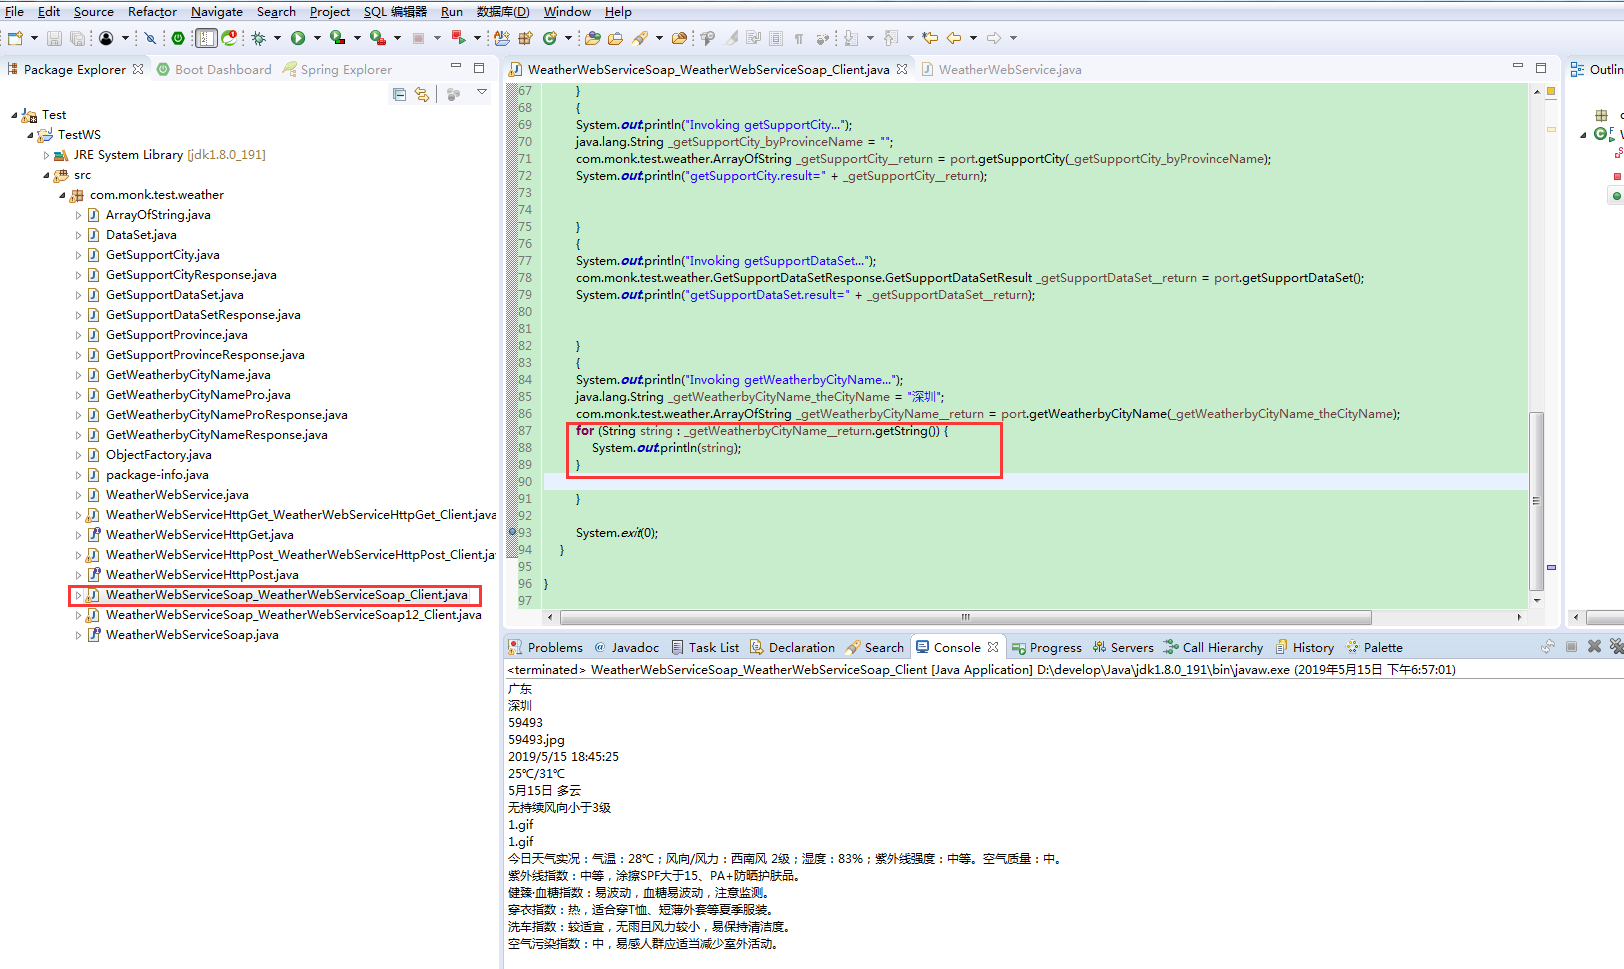Select the Search flashlight toolbar icon
The height and width of the screenshot is (969, 1624).
[642, 38]
